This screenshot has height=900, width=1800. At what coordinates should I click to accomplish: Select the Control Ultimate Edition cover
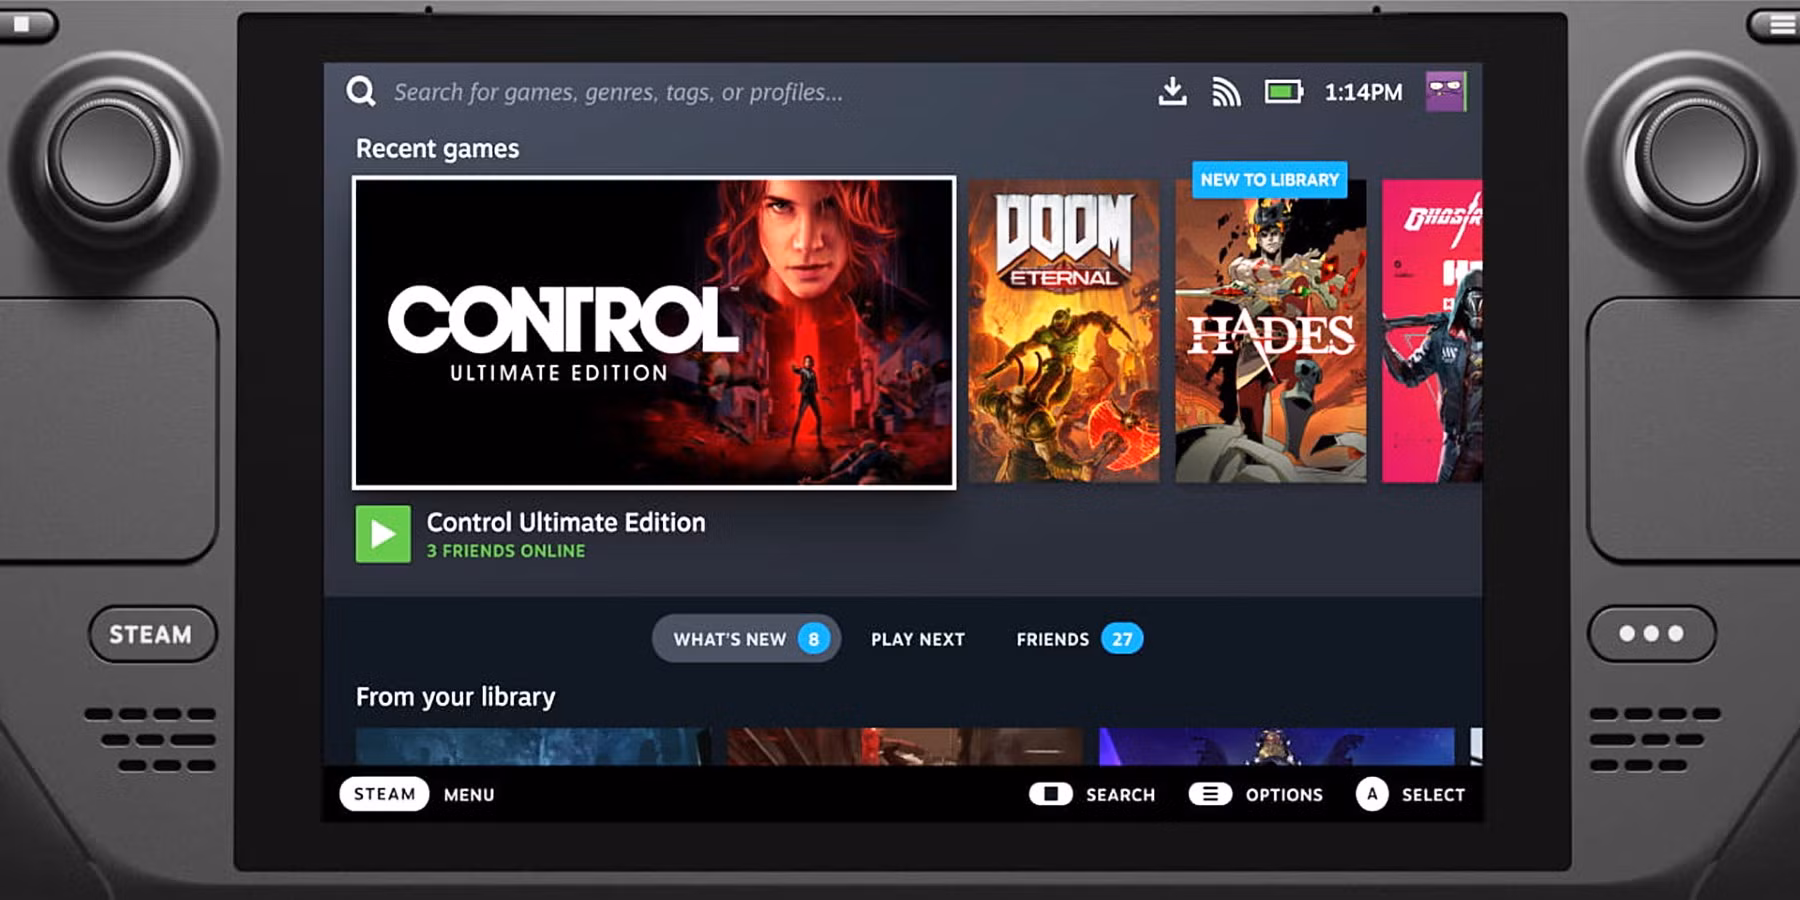654,333
